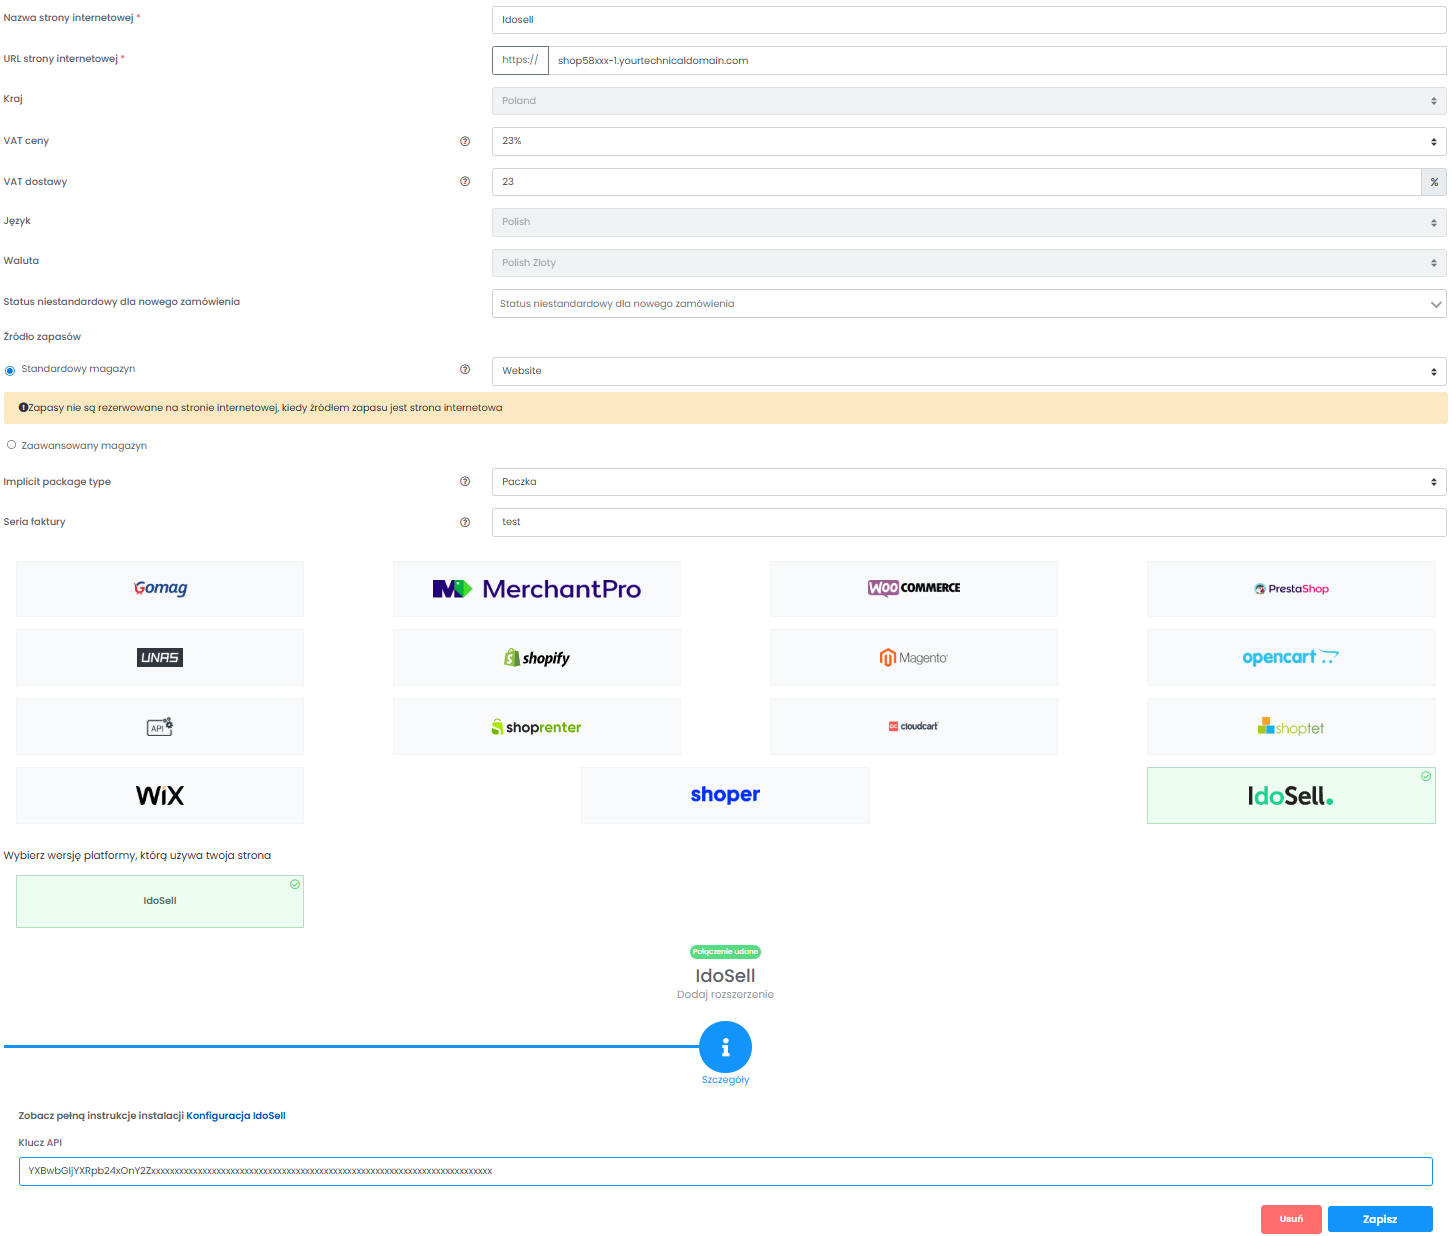Show help for Implicit package type
This screenshot has width=1452, height=1236.
(x=465, y=481)
